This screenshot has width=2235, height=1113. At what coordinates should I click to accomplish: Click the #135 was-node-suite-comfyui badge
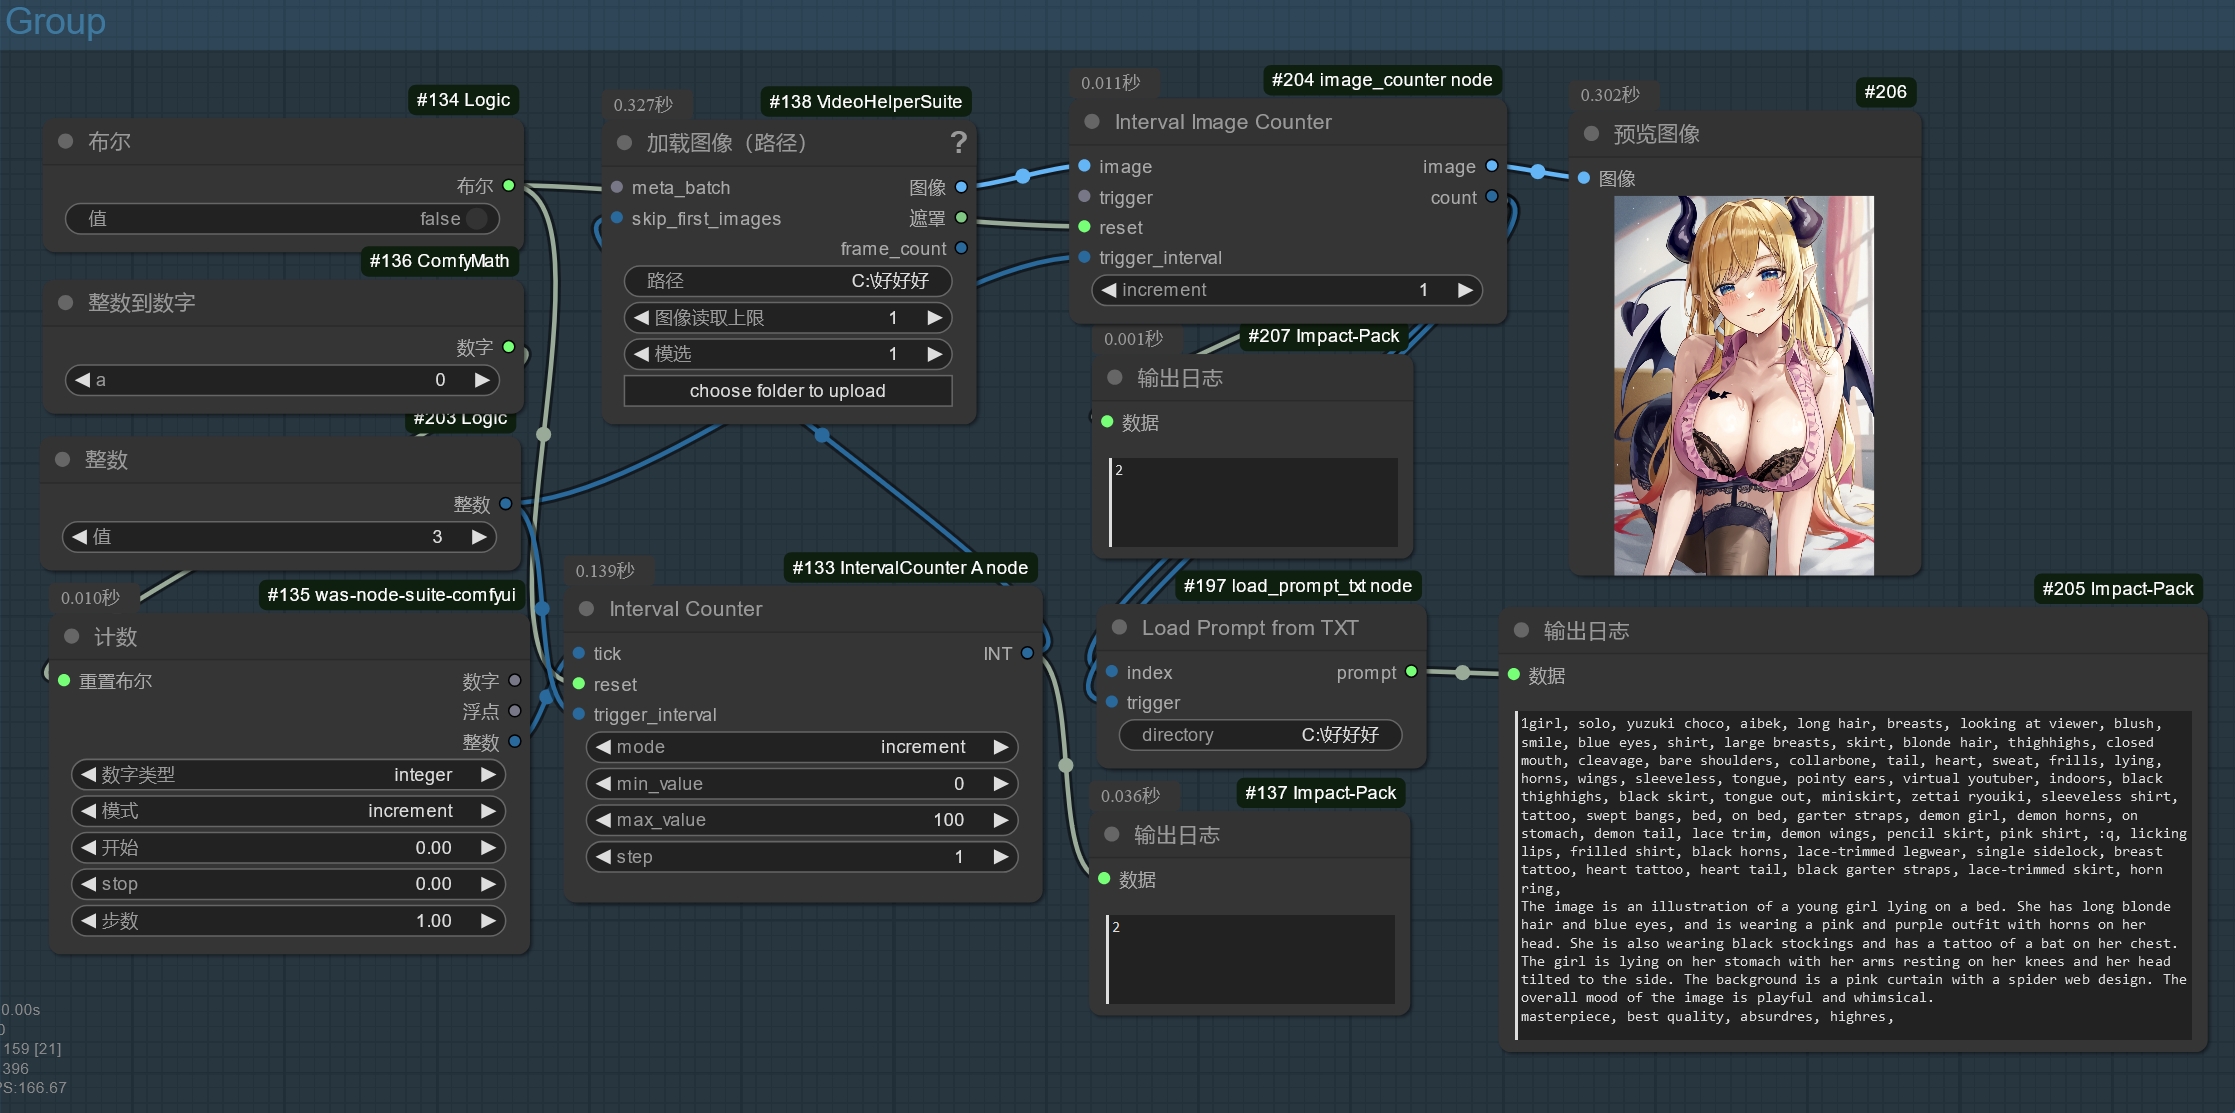click(391, 595)
